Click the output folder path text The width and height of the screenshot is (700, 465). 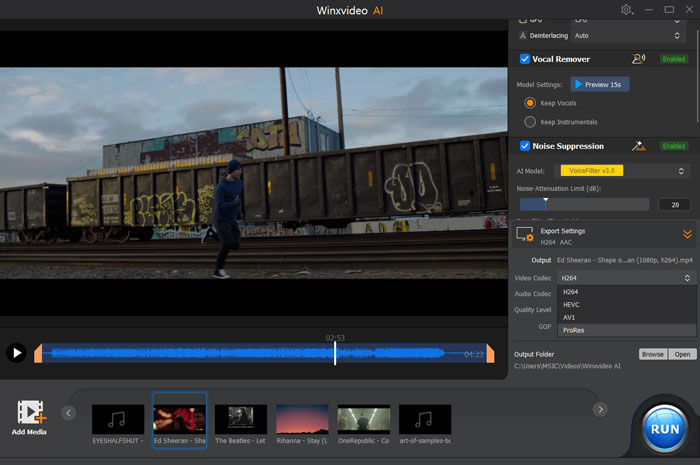pos(567,366)
